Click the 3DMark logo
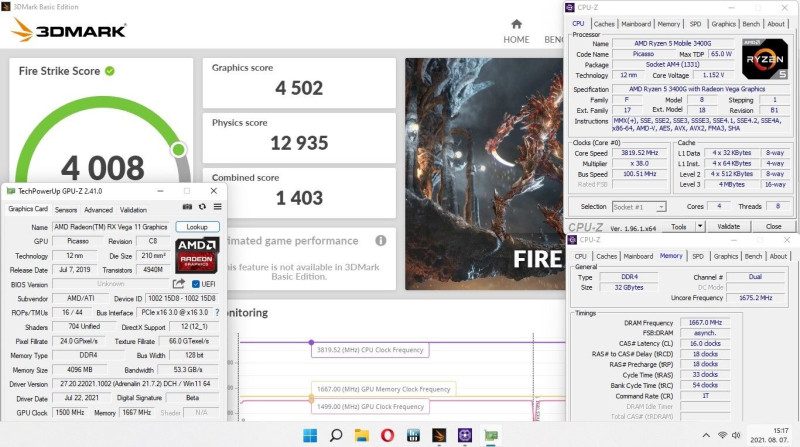The width and height of the screenshot is (800, 447). [x=68, y=30]
